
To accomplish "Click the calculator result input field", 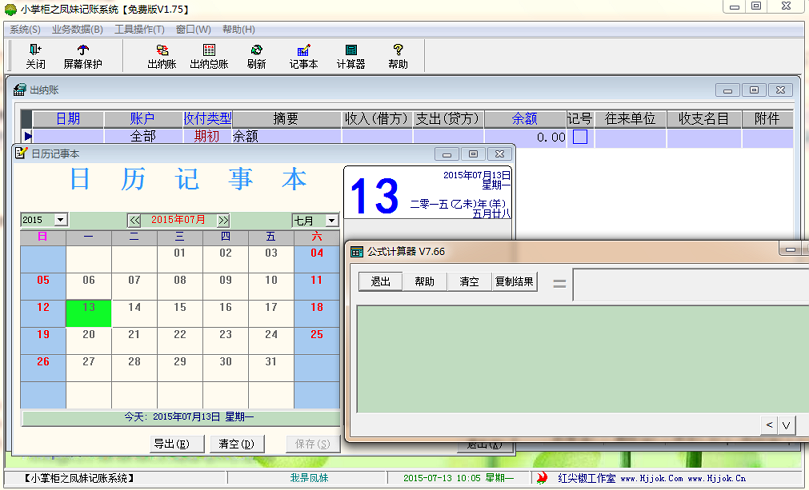I will [x=690, y=284].
